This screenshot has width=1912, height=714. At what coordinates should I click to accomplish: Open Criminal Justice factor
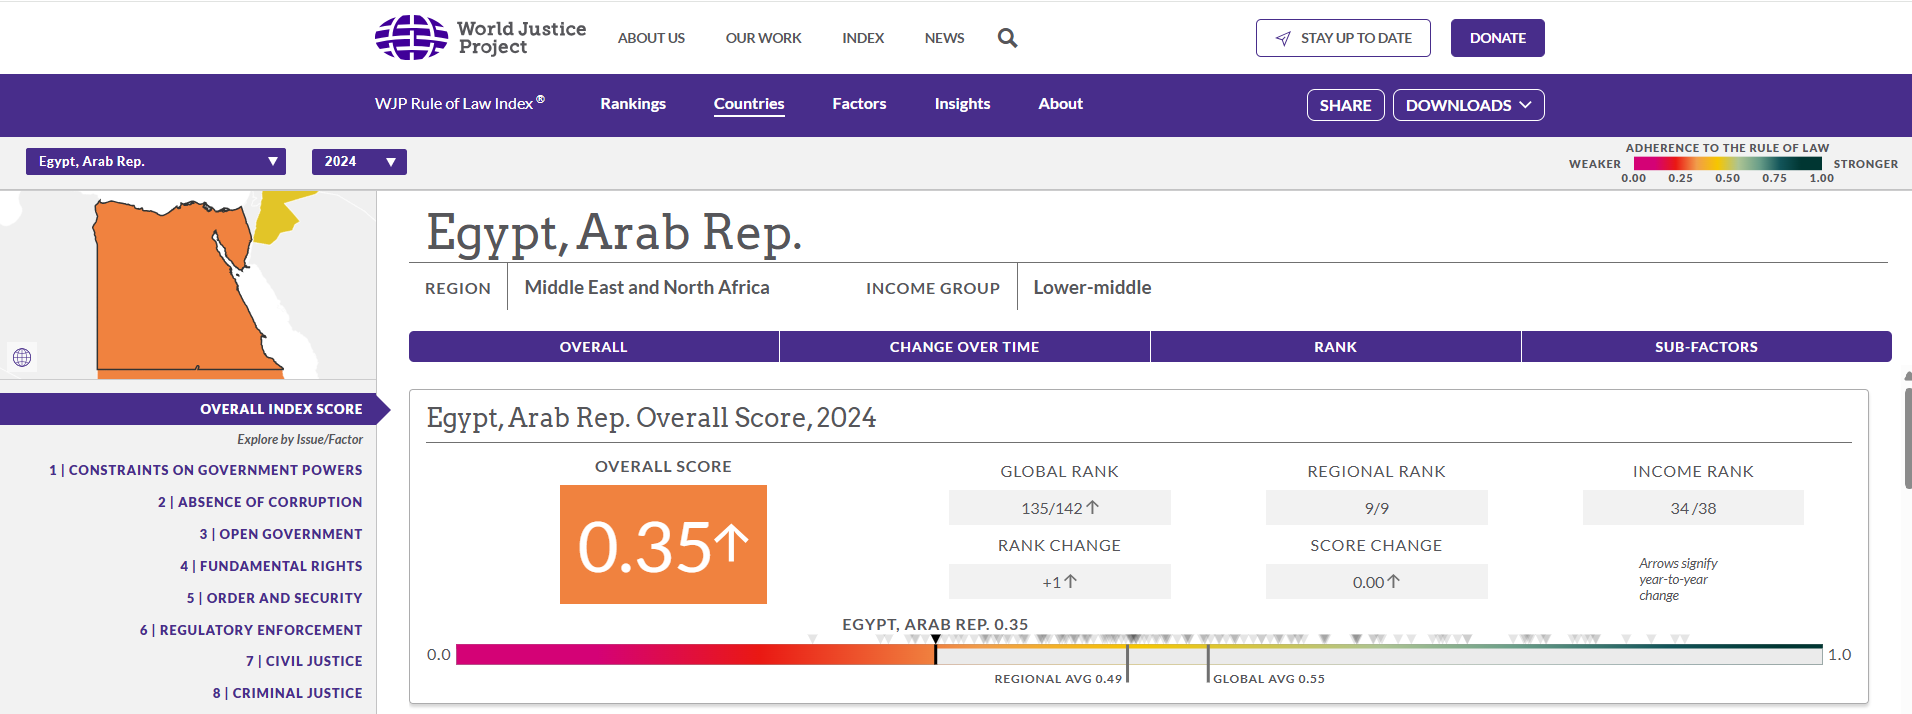[x=288, y=693]
